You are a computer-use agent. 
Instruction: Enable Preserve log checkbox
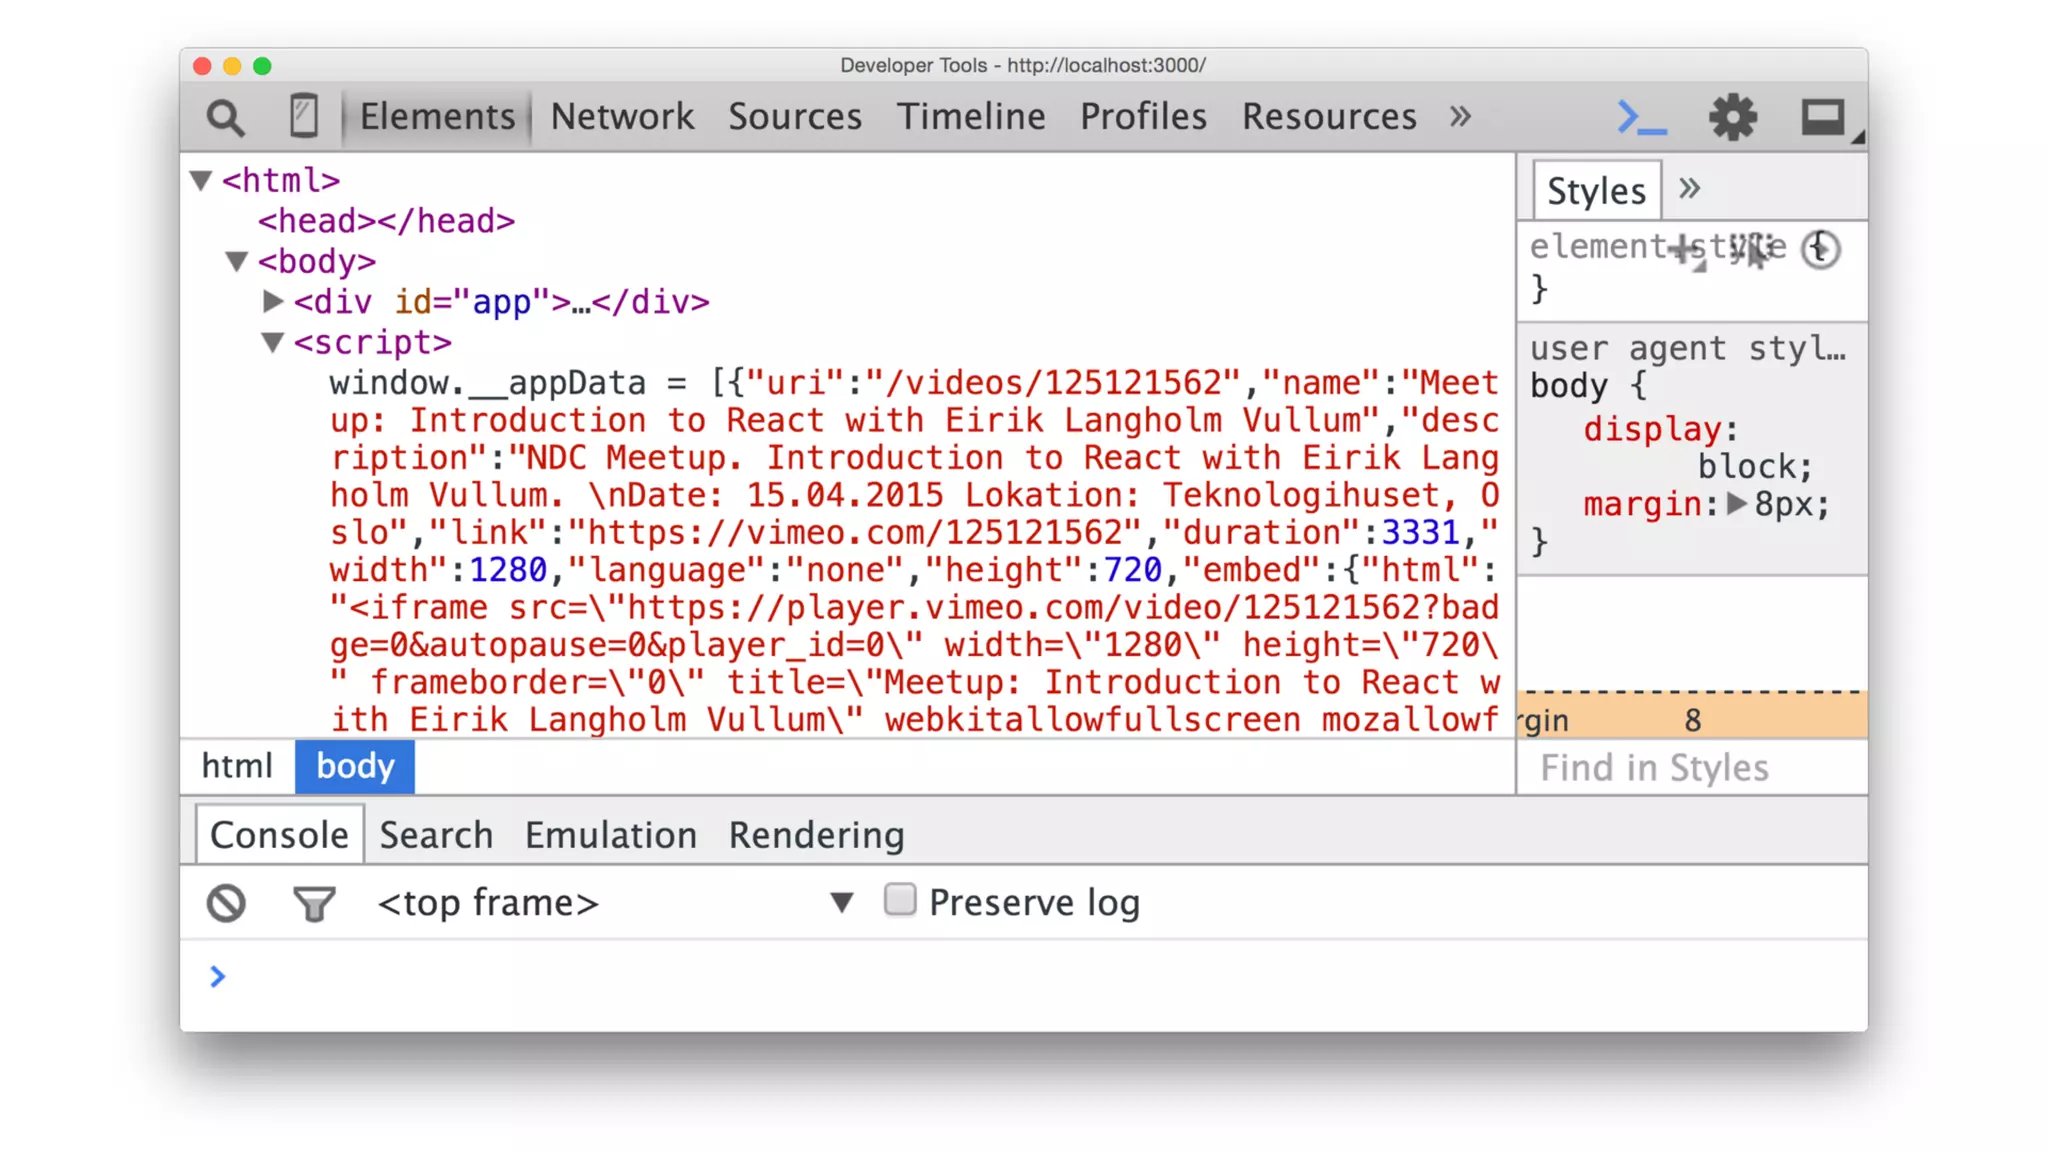point(900,900)
